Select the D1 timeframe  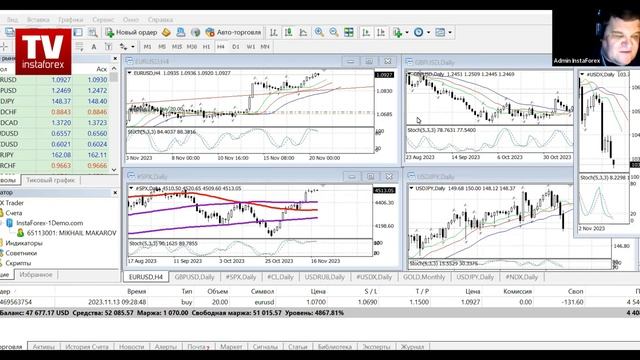236,47
